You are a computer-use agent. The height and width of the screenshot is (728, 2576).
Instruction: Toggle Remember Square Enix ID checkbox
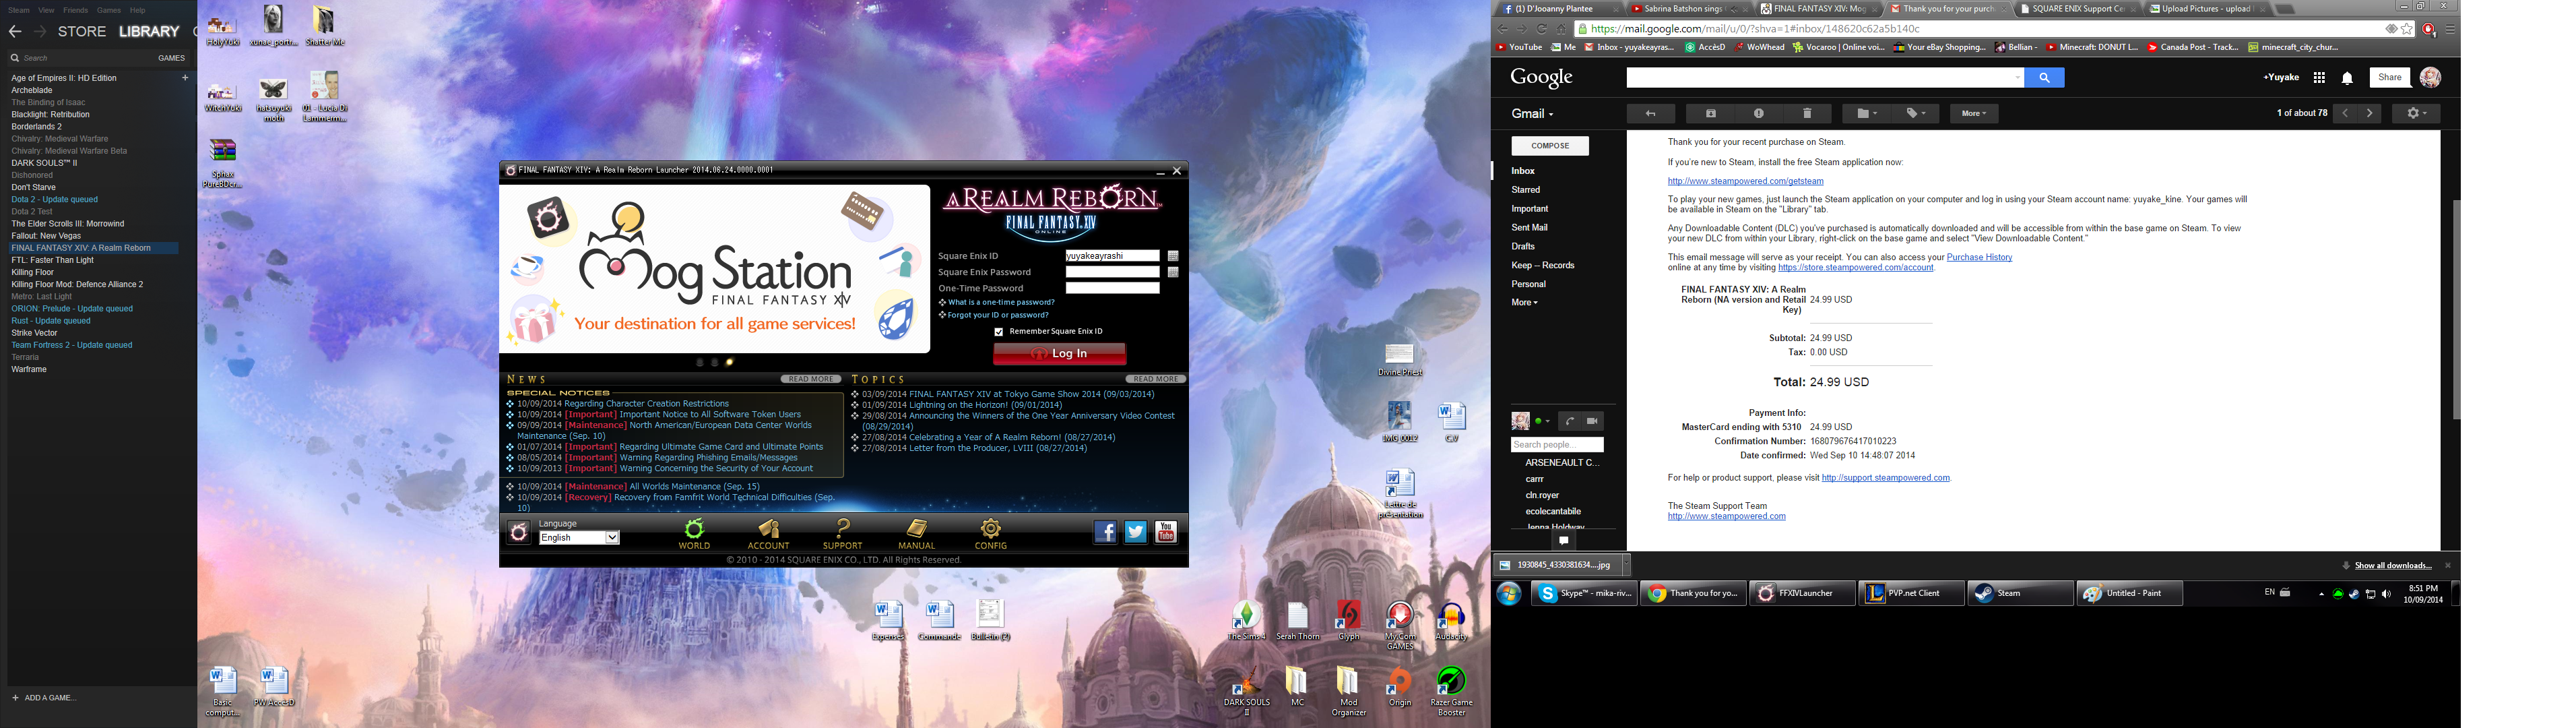[998, 332]
